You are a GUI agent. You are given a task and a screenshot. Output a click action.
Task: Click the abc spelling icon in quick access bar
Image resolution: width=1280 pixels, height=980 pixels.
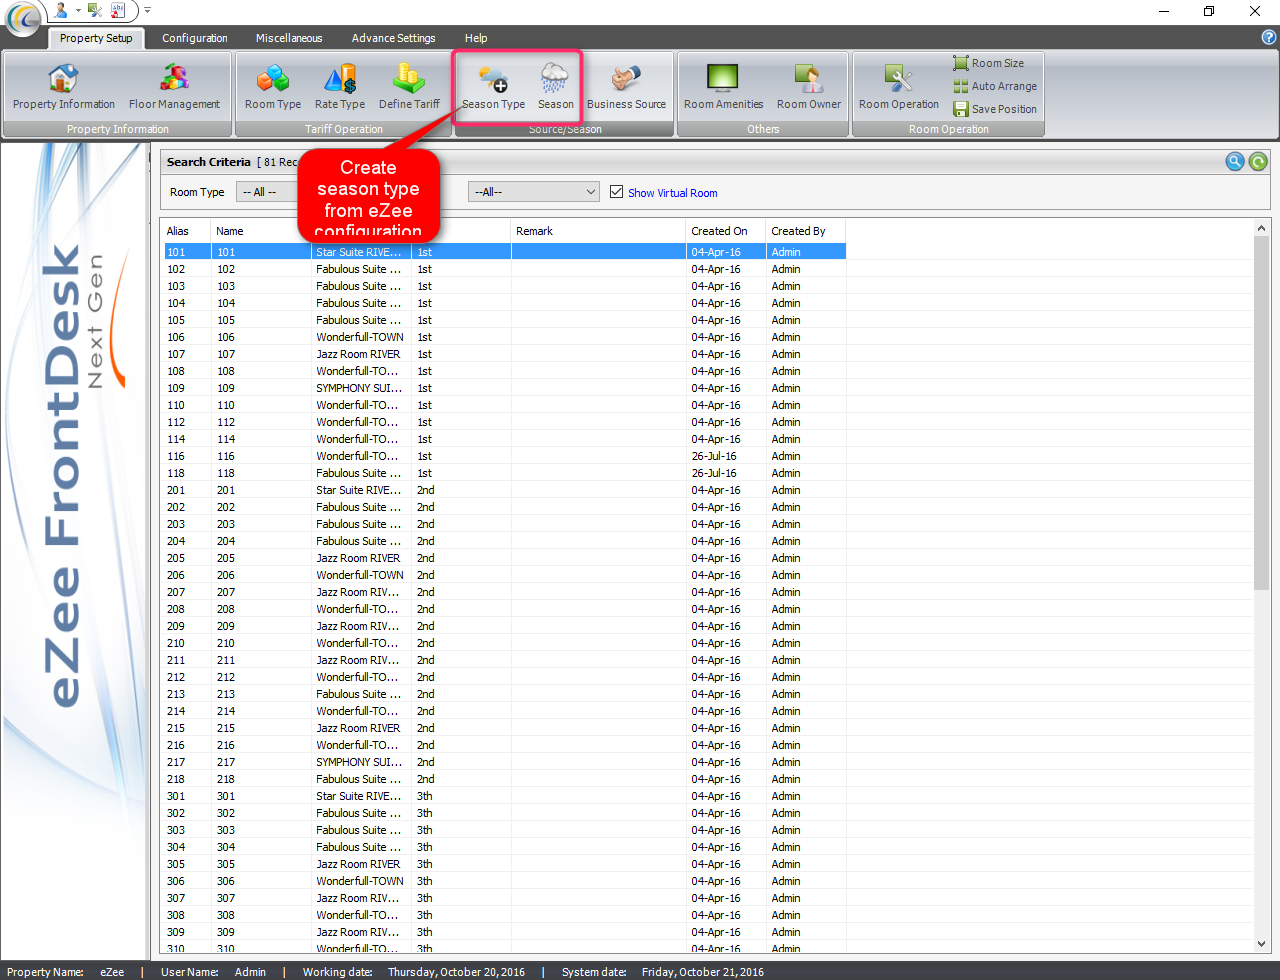119,10
